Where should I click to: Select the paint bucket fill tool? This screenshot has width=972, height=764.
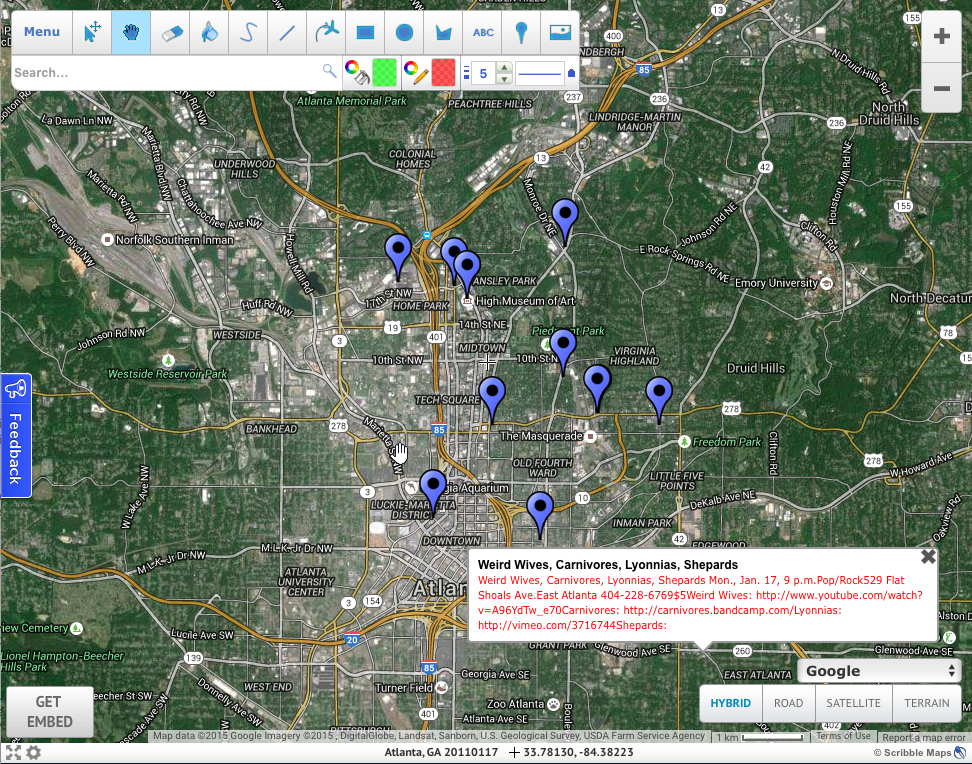tap(209, 32)
